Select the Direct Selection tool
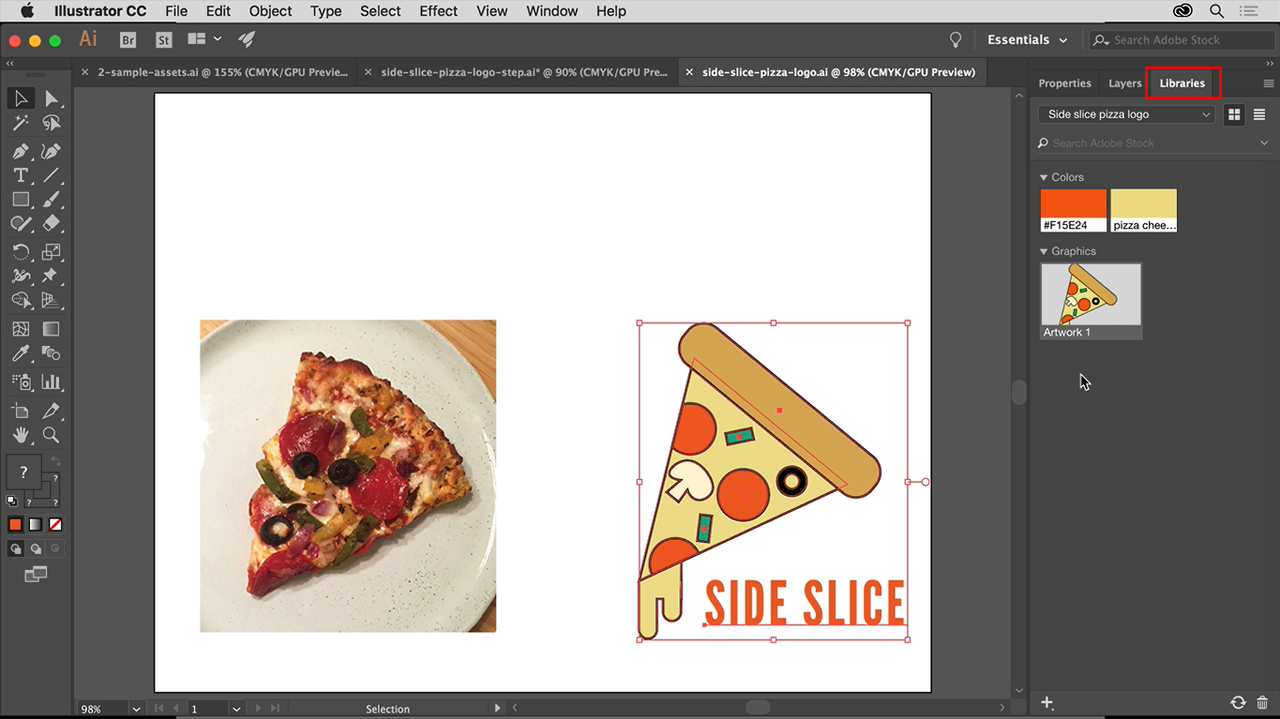Viewport: 1280px width, 719px height. pyautogui.click(x=51, y=98)
